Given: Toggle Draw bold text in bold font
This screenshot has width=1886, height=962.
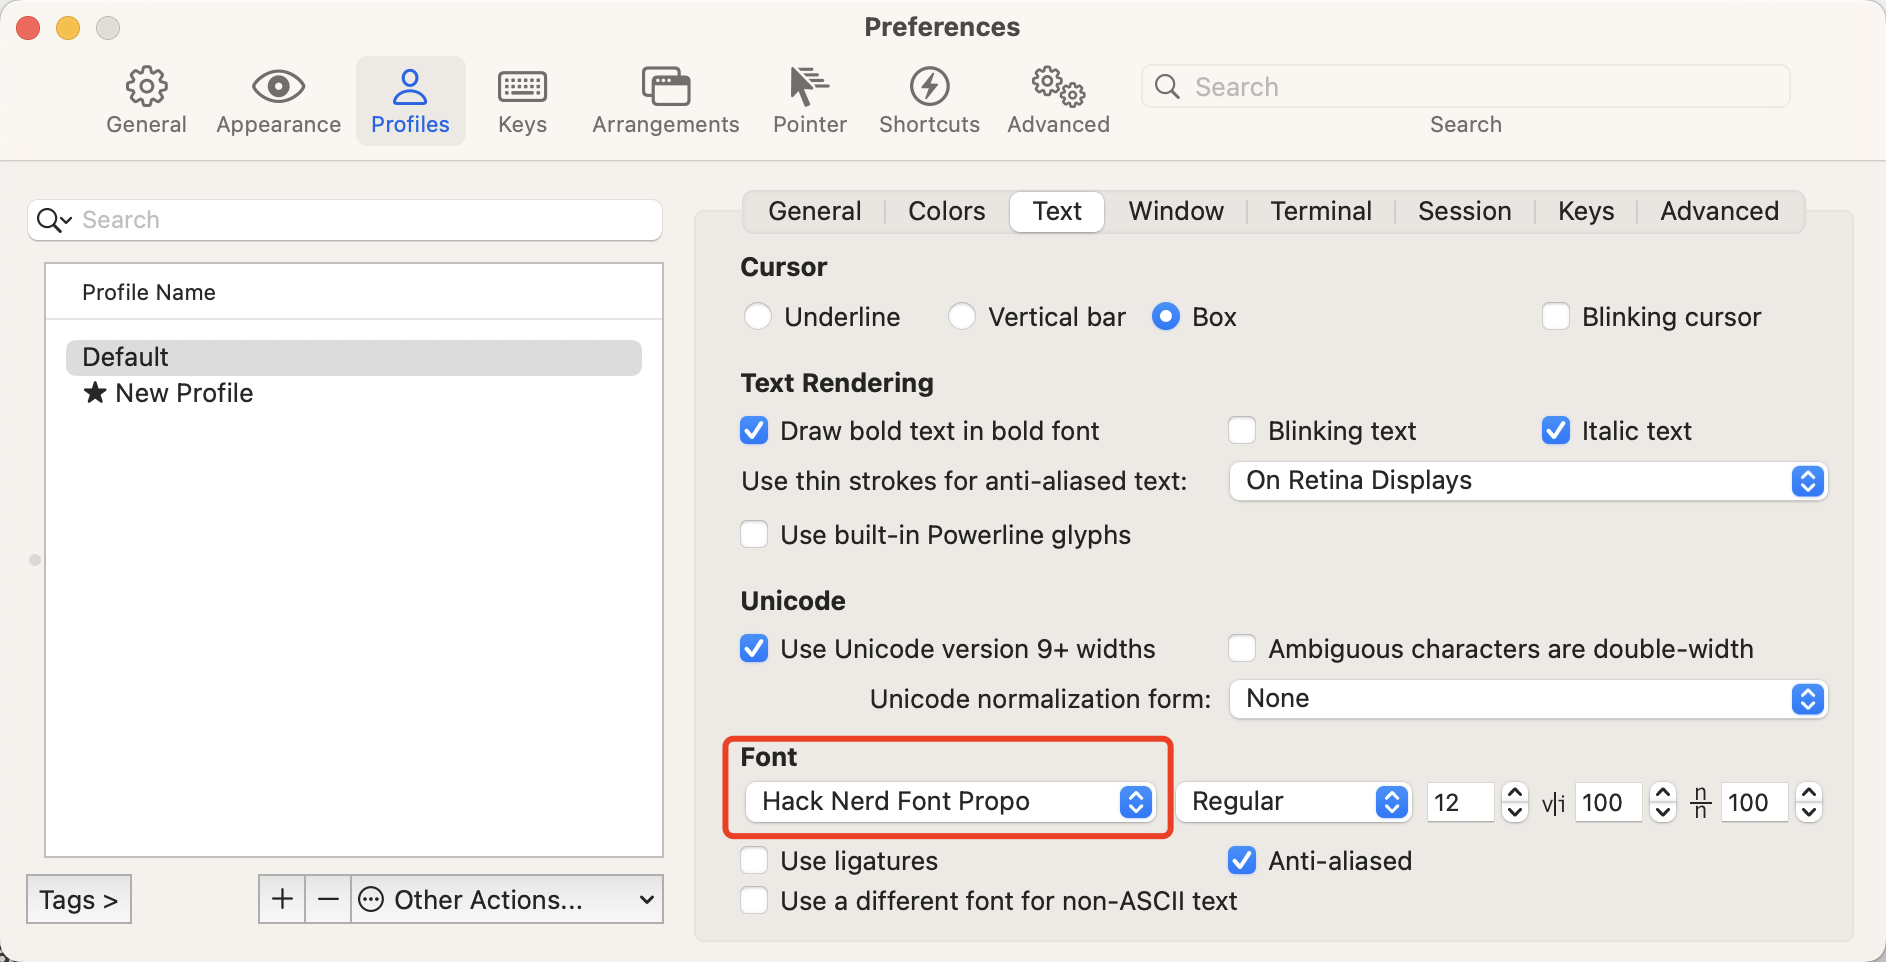Looking at the screenshot, I should pos(754,431).
